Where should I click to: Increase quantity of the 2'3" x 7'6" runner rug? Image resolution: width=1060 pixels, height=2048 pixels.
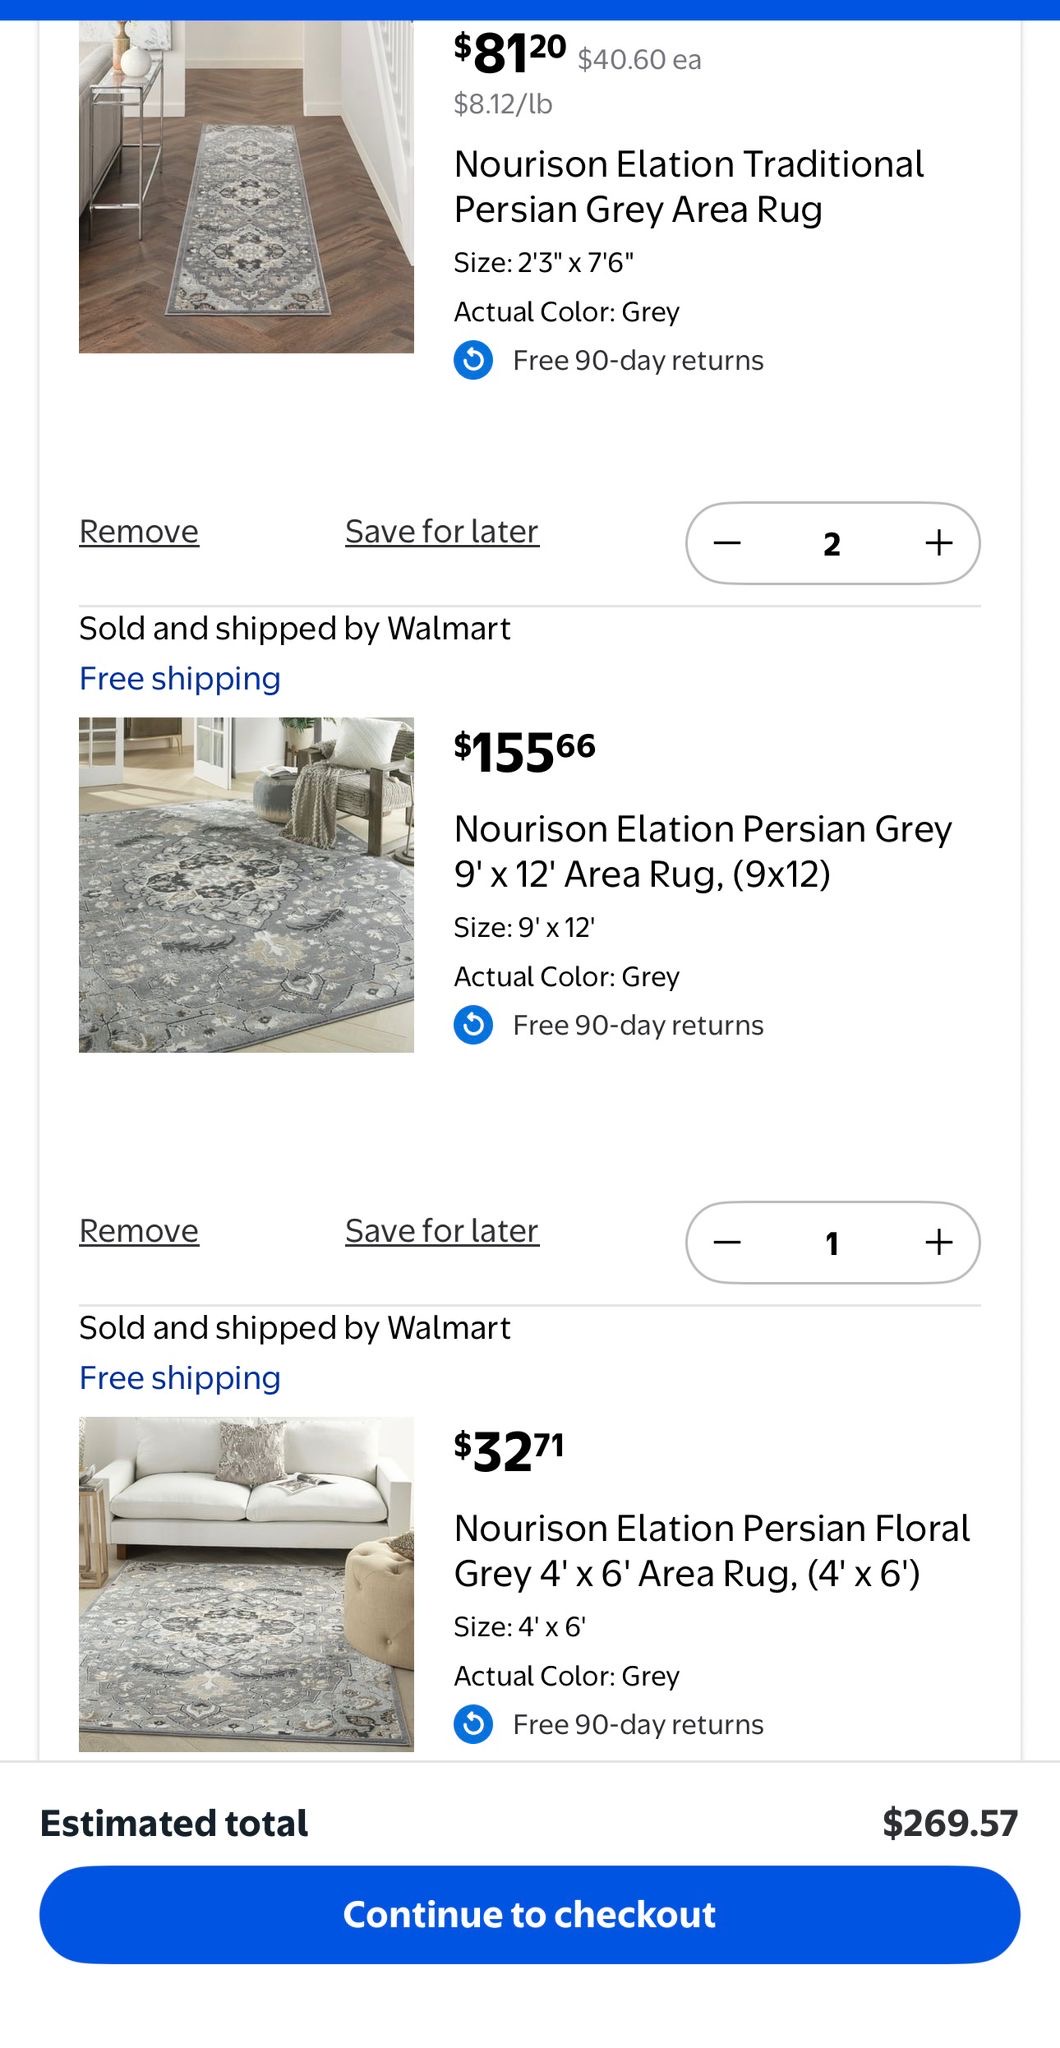[x=938, y=543]
